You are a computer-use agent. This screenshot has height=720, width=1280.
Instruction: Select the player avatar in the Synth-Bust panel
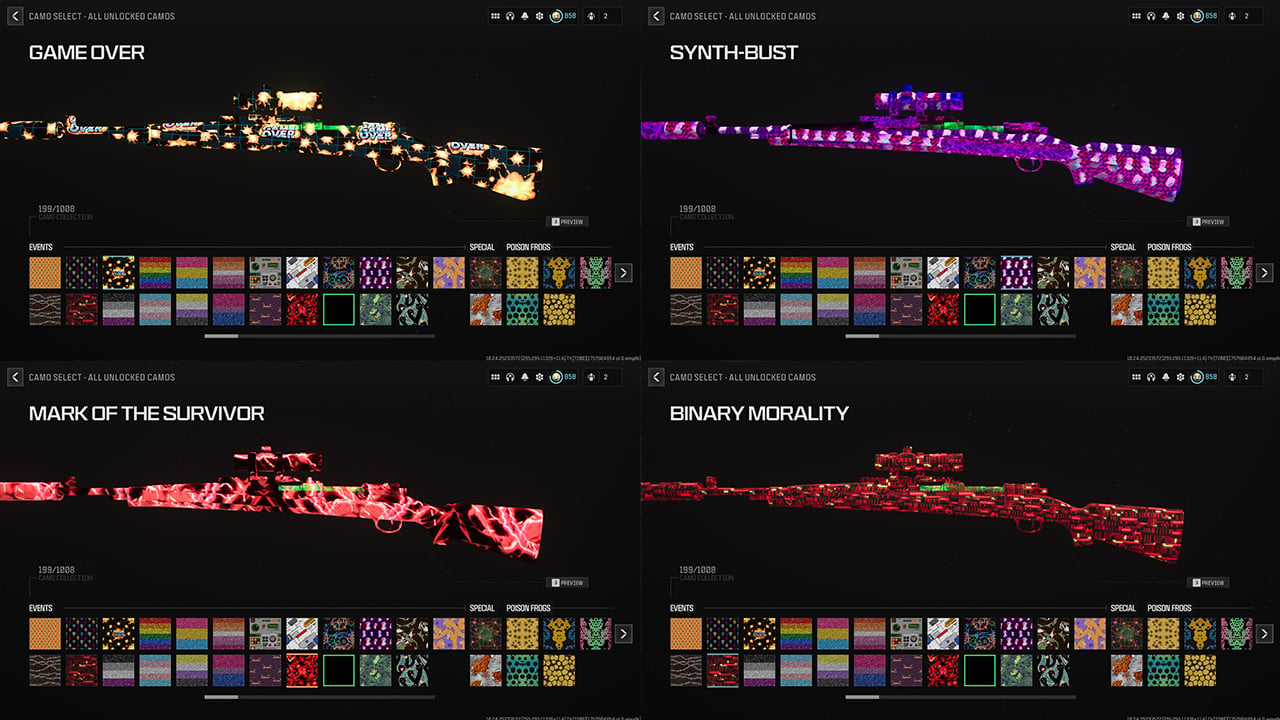click(x=1198, y=16)
